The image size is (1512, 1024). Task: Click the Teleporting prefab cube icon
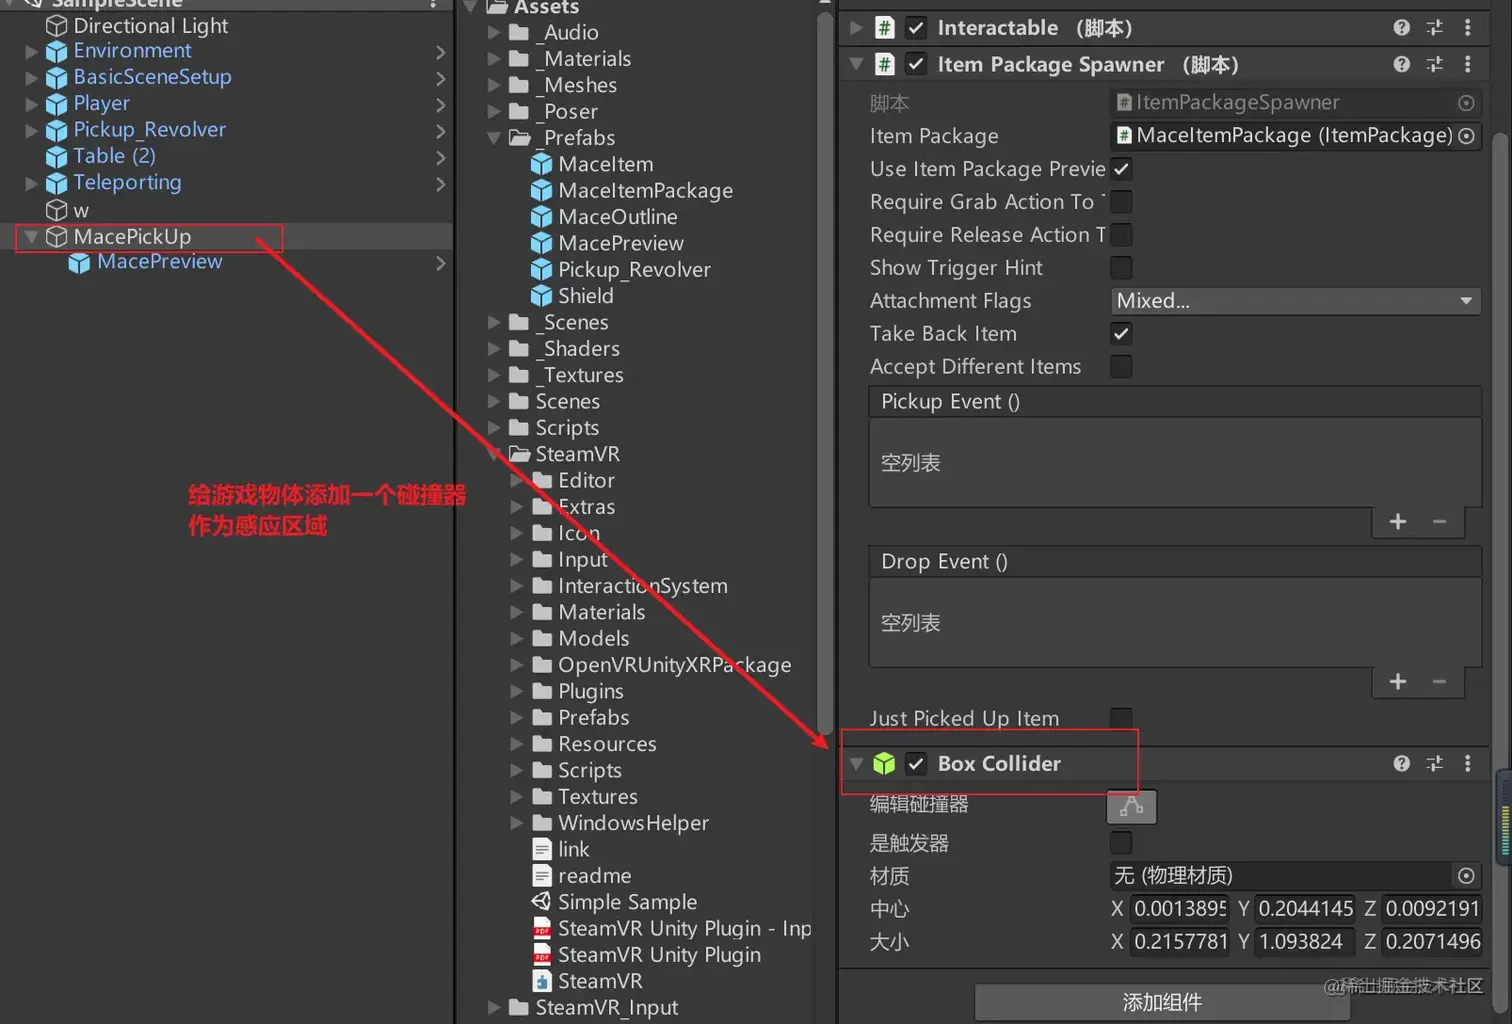pyautogui.click(x=57, y=183)
